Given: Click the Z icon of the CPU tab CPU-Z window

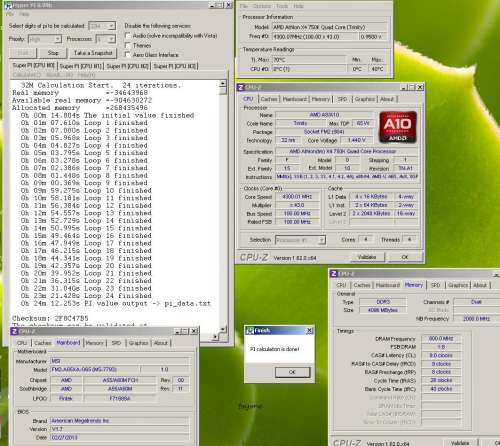Looking at the screenshot, I should (241, 87).
